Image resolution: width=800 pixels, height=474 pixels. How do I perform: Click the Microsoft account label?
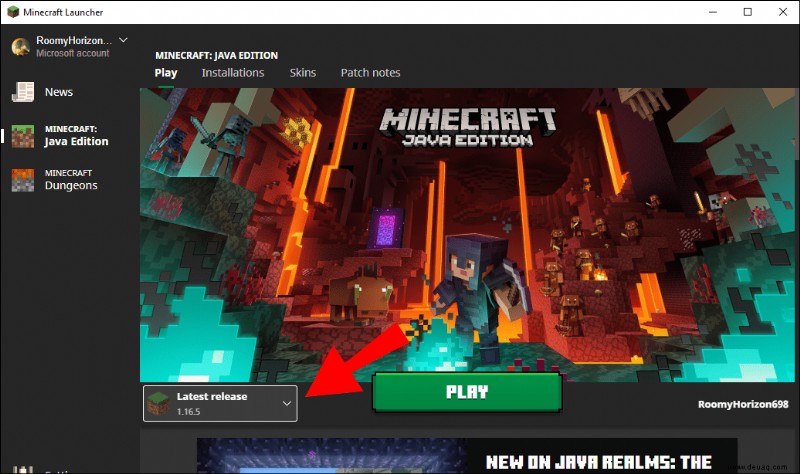(x=72, y=53)
